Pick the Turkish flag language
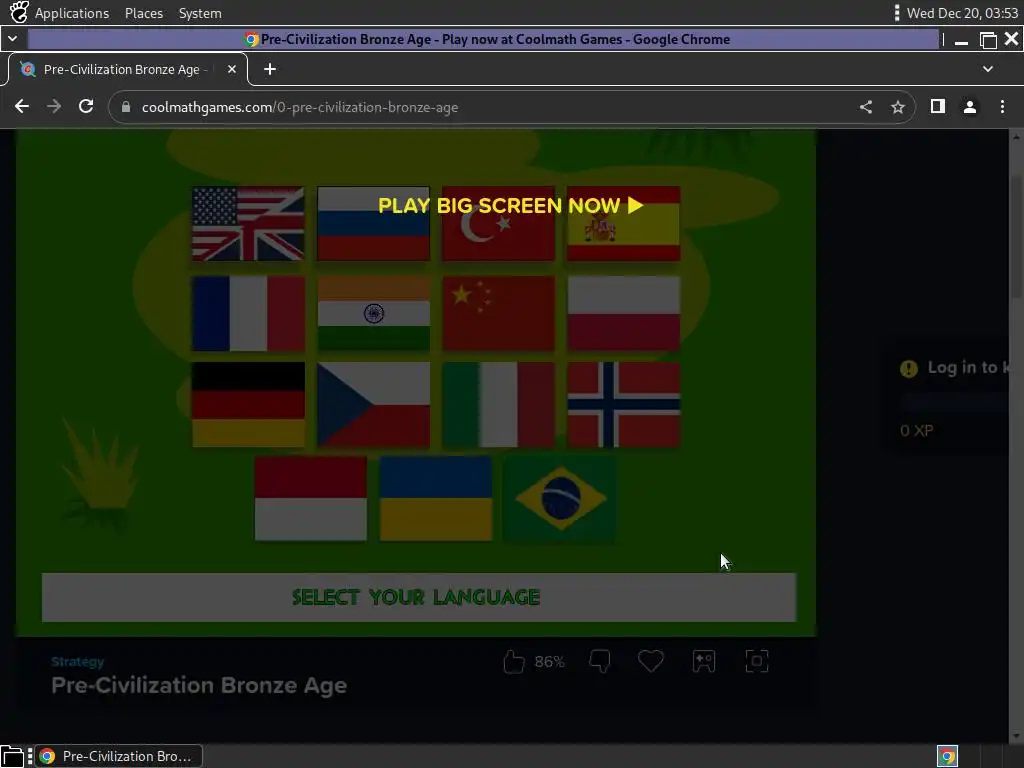This screenshot has width=1024, height=768. [x=498, y=223]
